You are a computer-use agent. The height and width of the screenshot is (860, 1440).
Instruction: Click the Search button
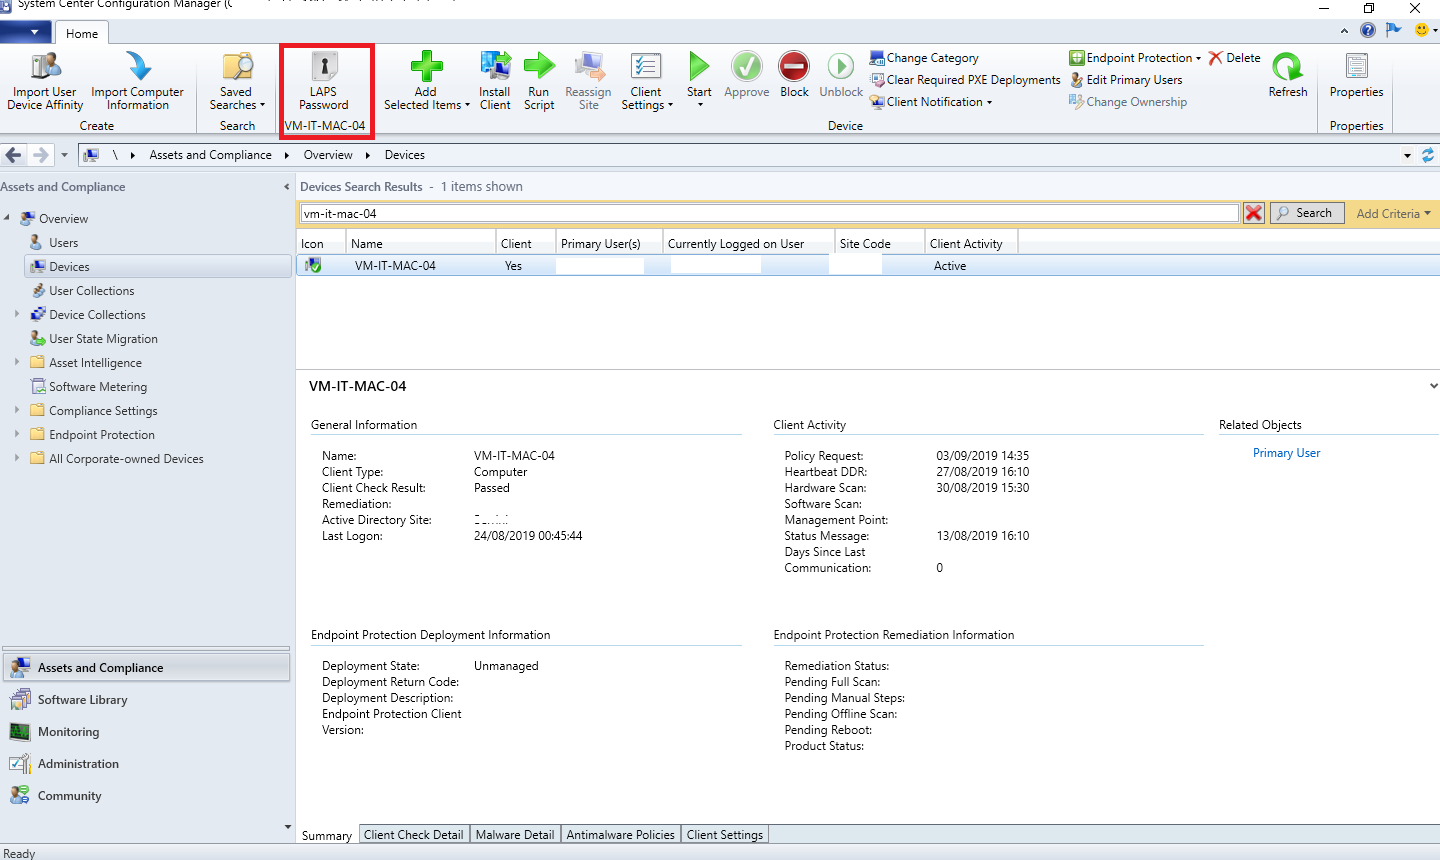(x=1305, y=213)
